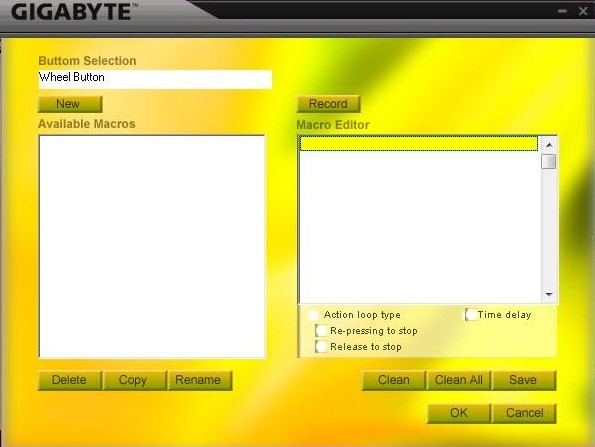Select Re-pressing to stop option

click(321, 331)
